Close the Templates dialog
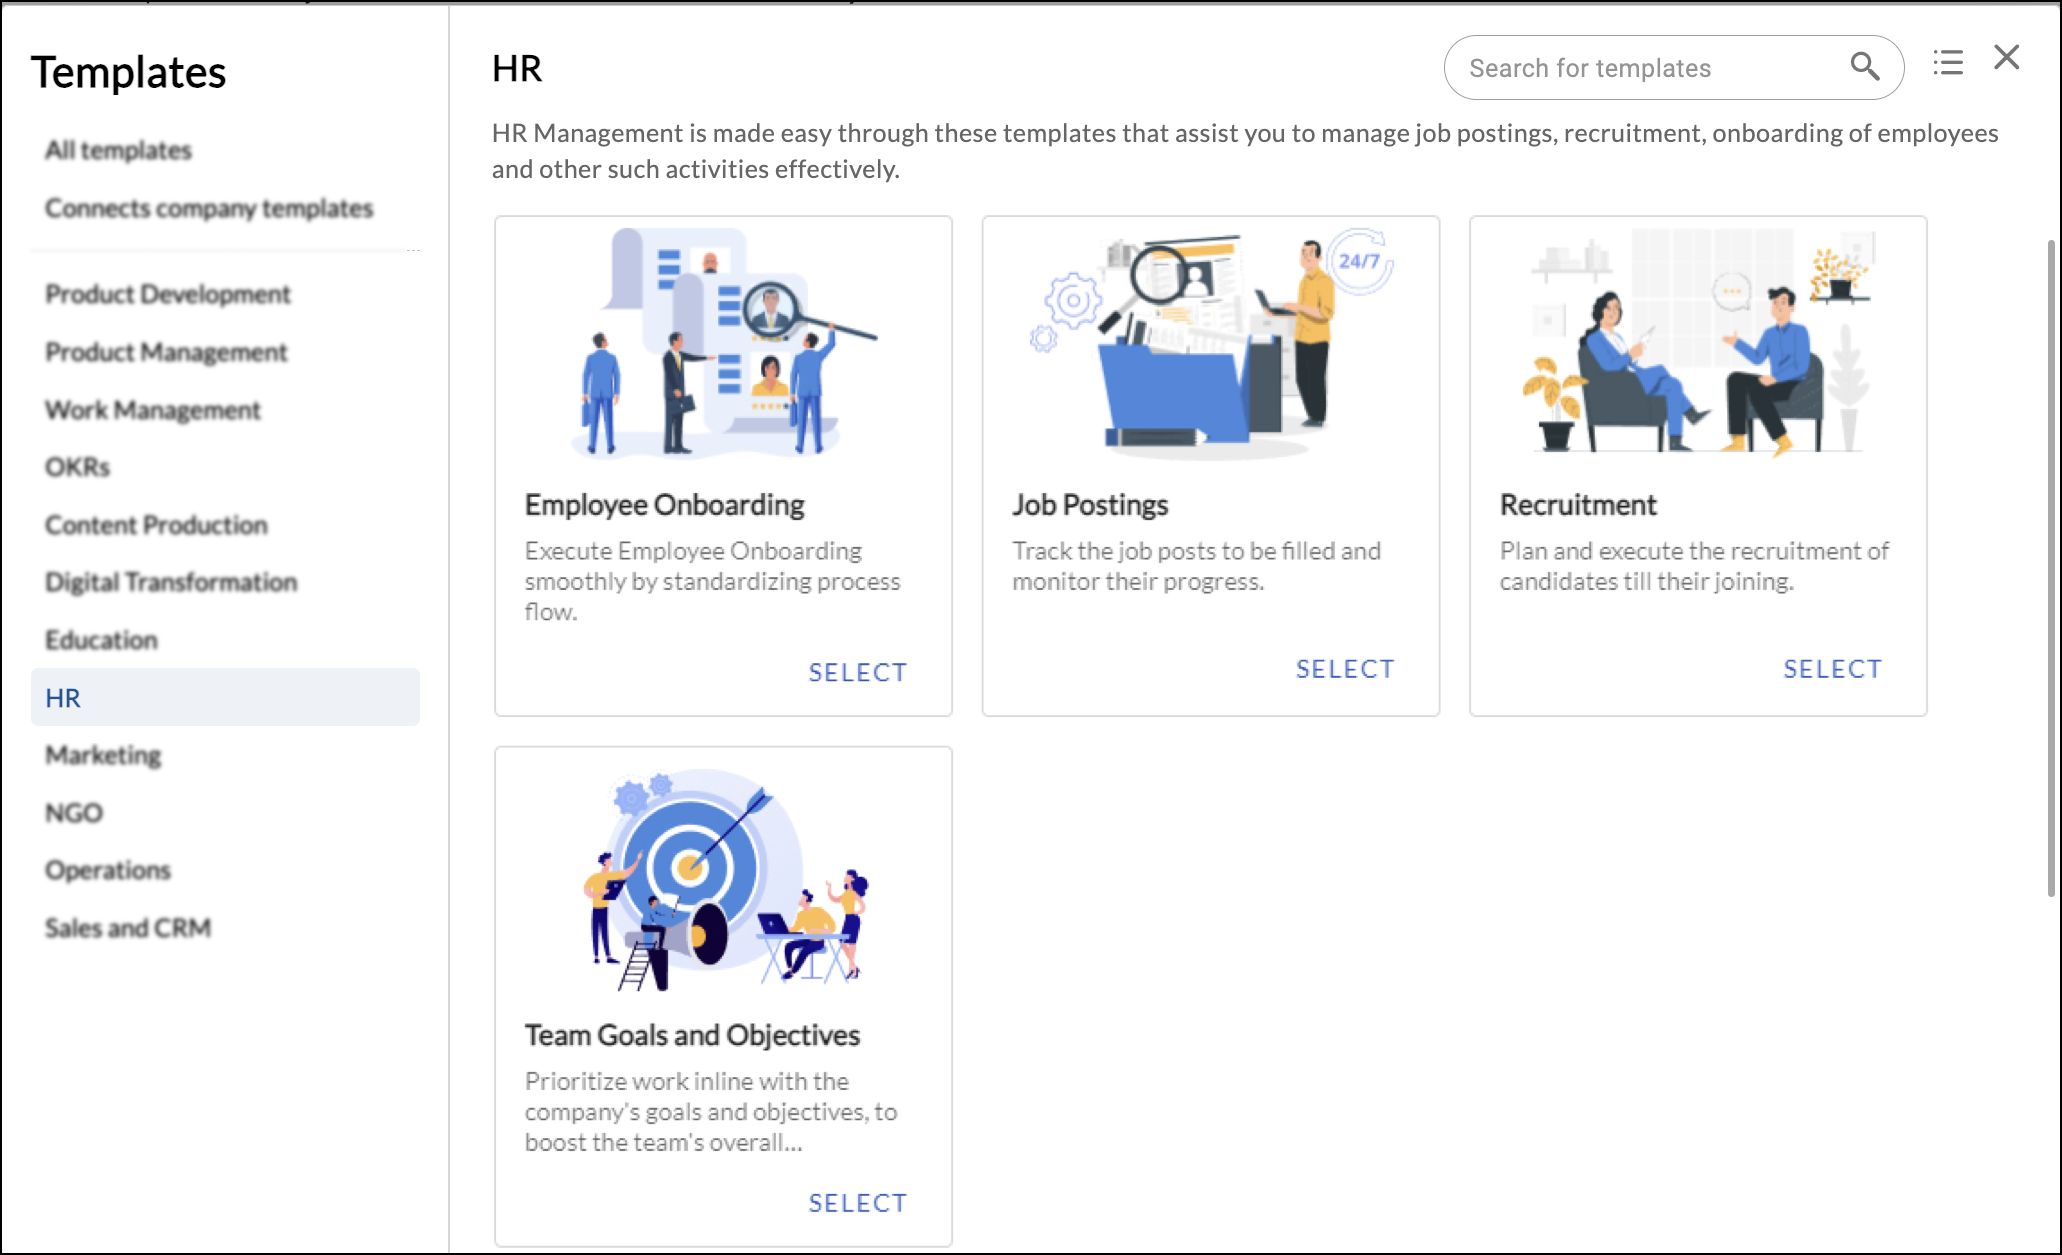Viewport: 2062px width, 1255px height. (2006, 56)
